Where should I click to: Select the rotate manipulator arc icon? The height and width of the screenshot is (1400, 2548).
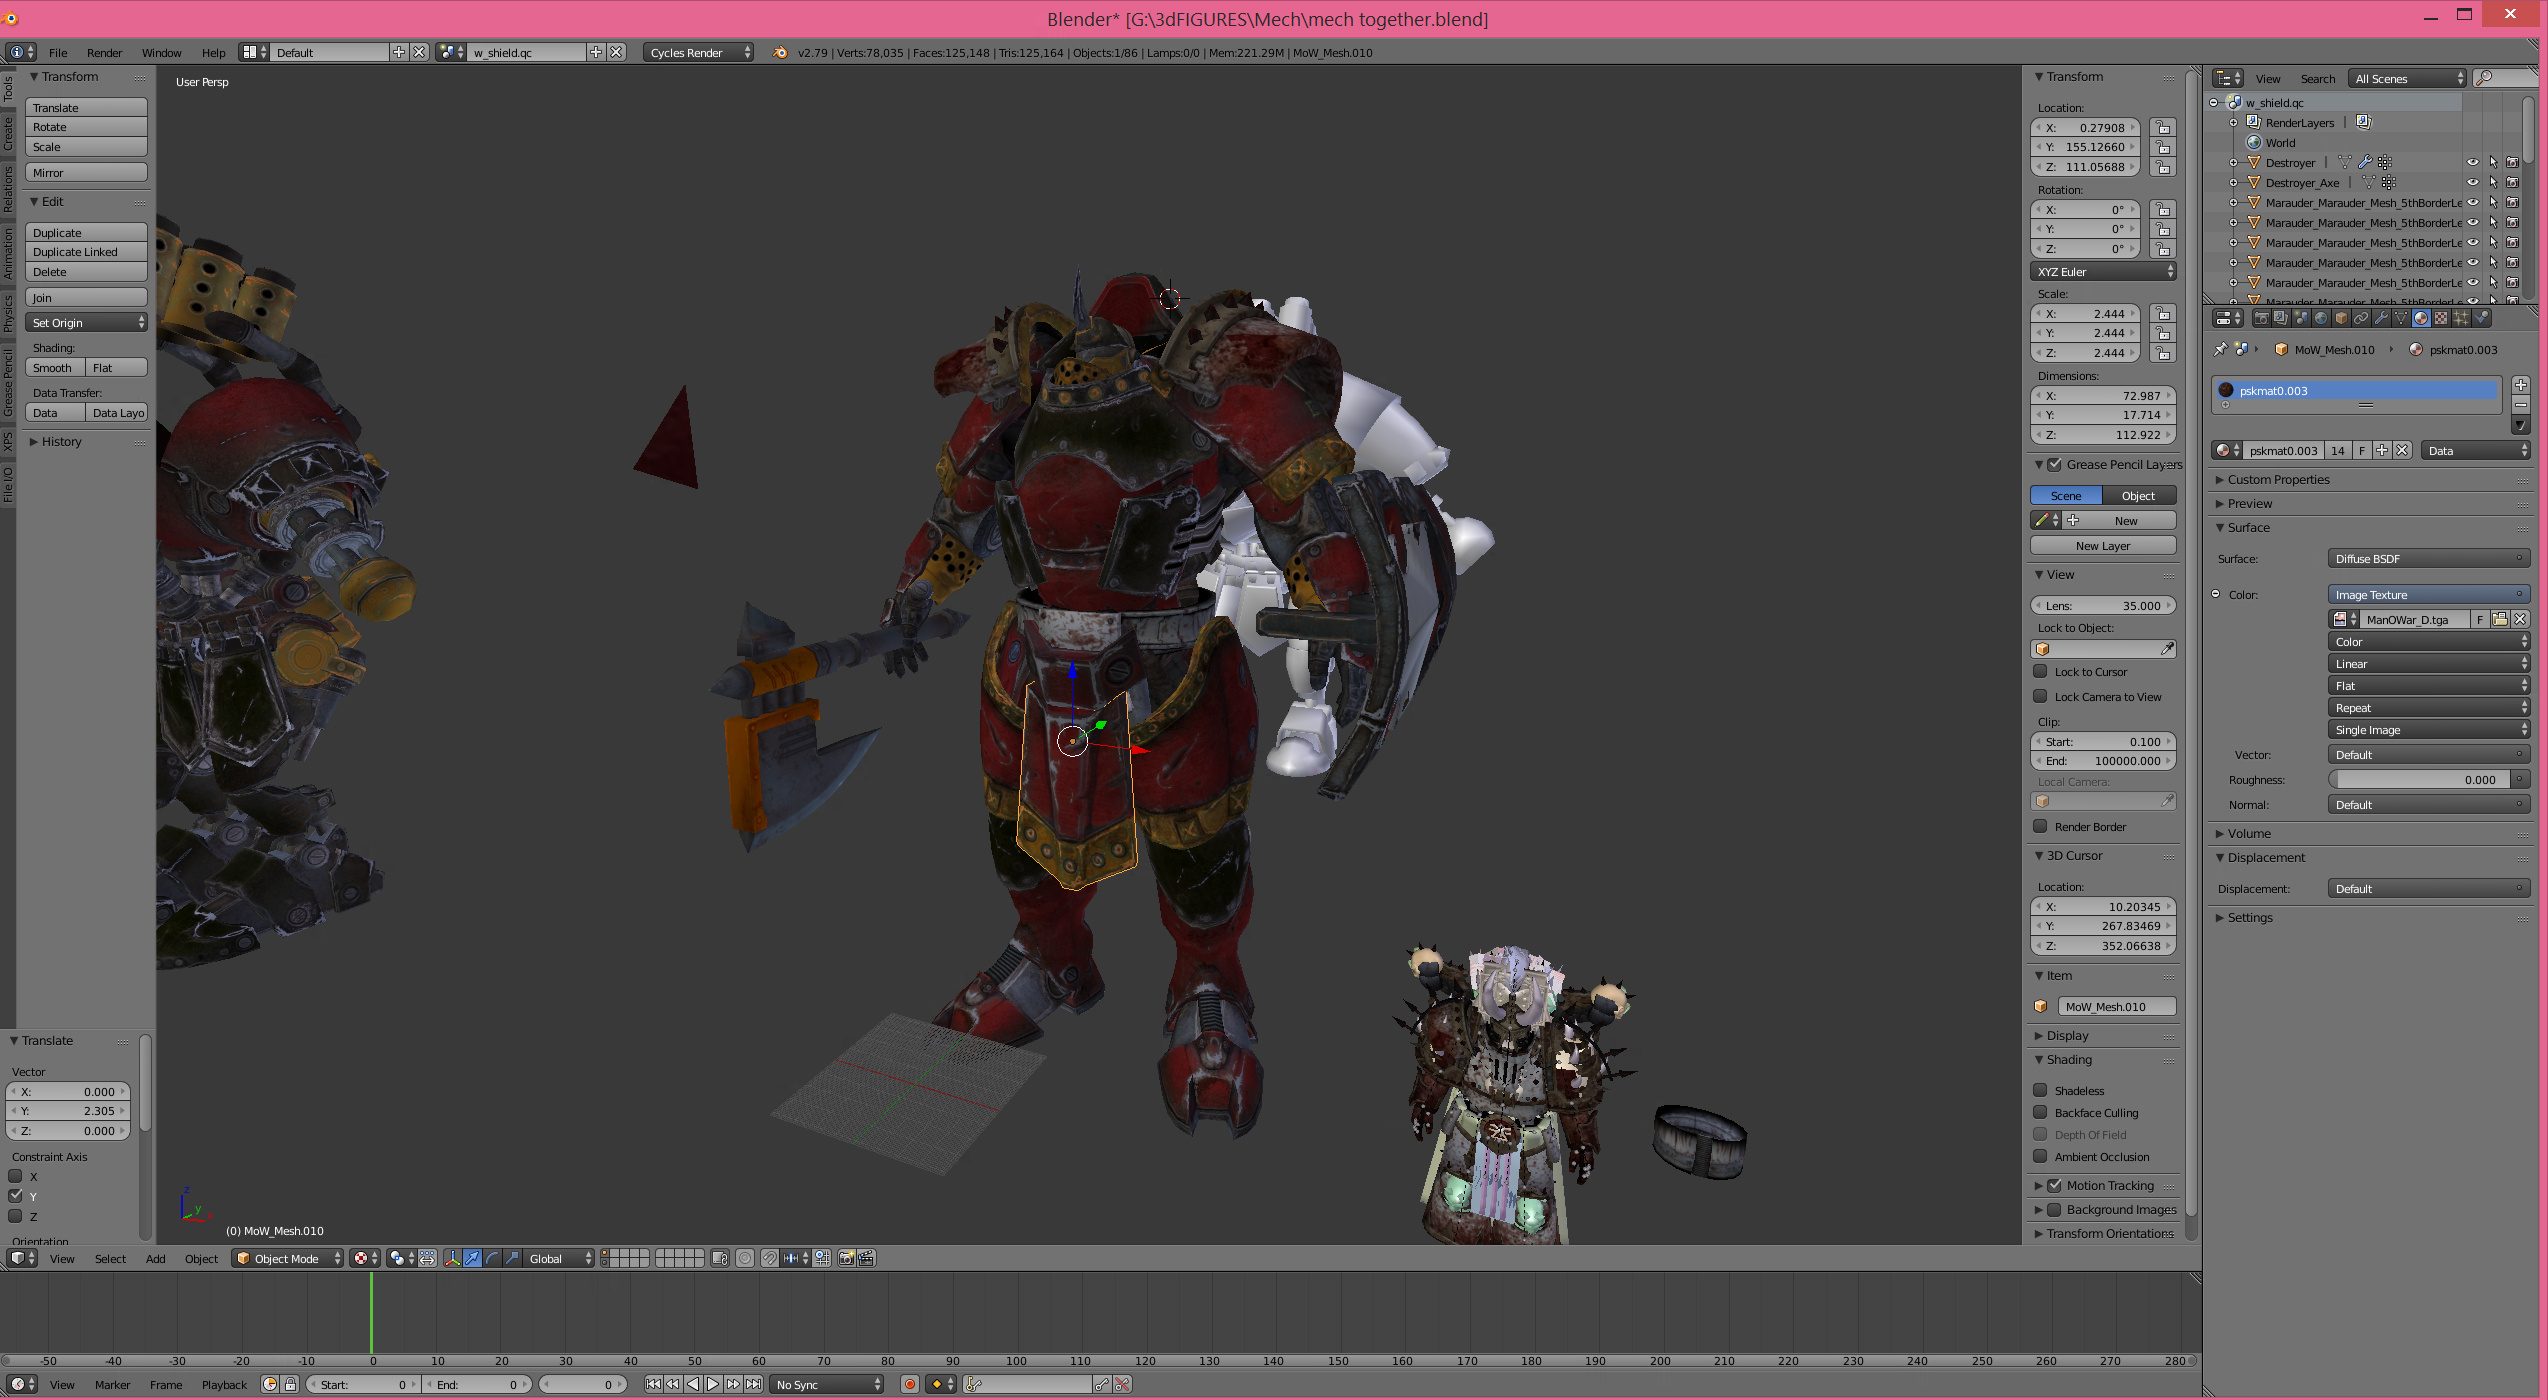(x=492, y=1259)
